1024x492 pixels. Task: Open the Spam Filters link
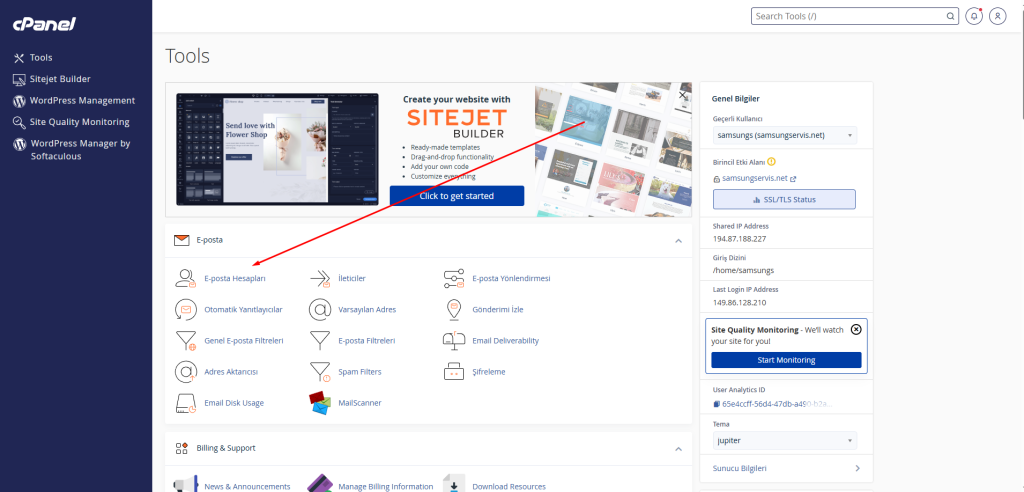(360, 372)
